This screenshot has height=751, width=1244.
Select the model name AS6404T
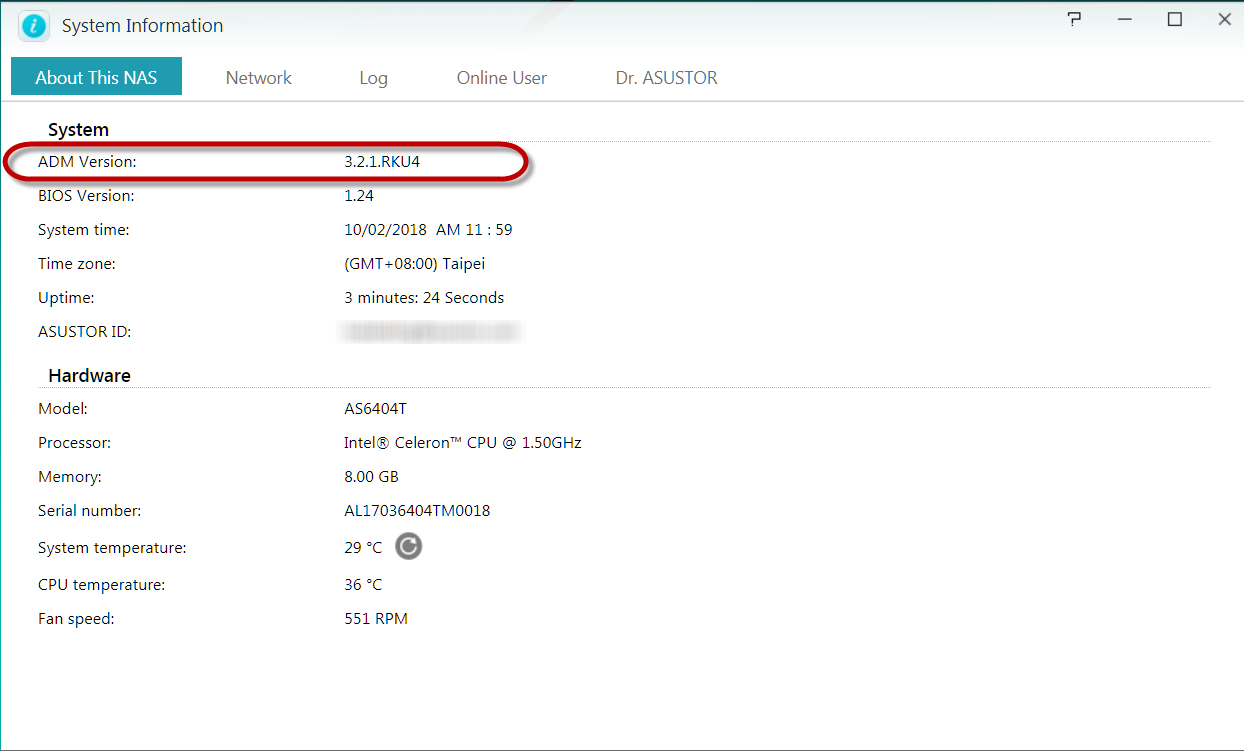375,409
